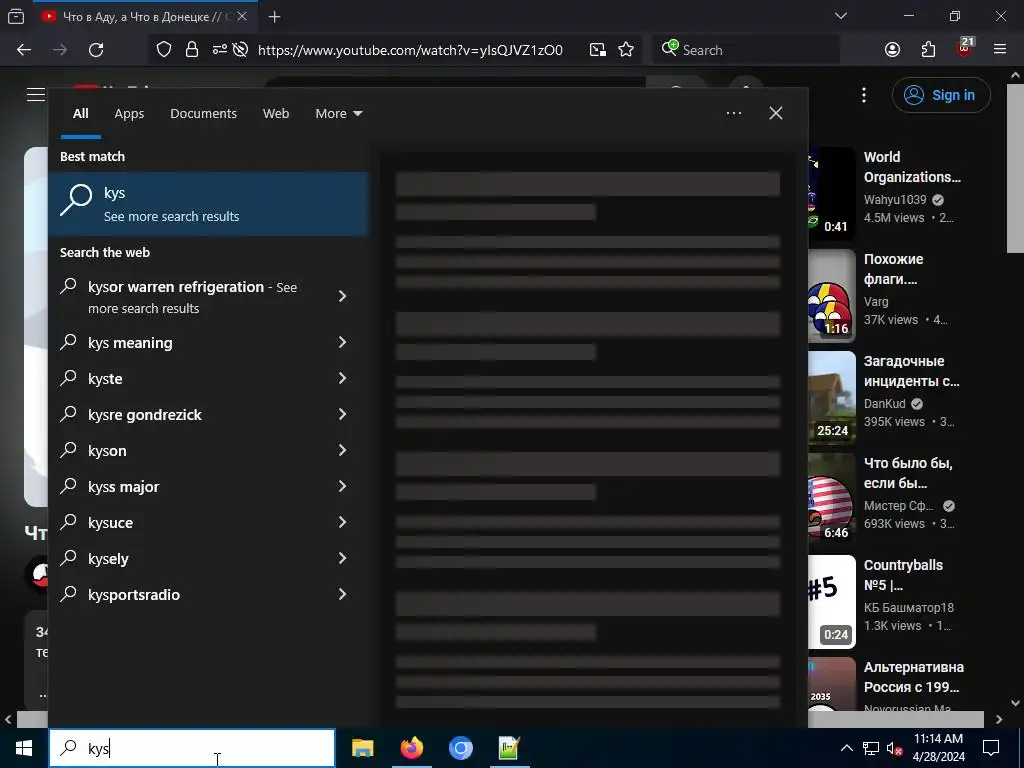The height and width of the screenshot is (768, 1024).
Task: Show hidden tray icons chevron
Action: [x=846, y=748]
